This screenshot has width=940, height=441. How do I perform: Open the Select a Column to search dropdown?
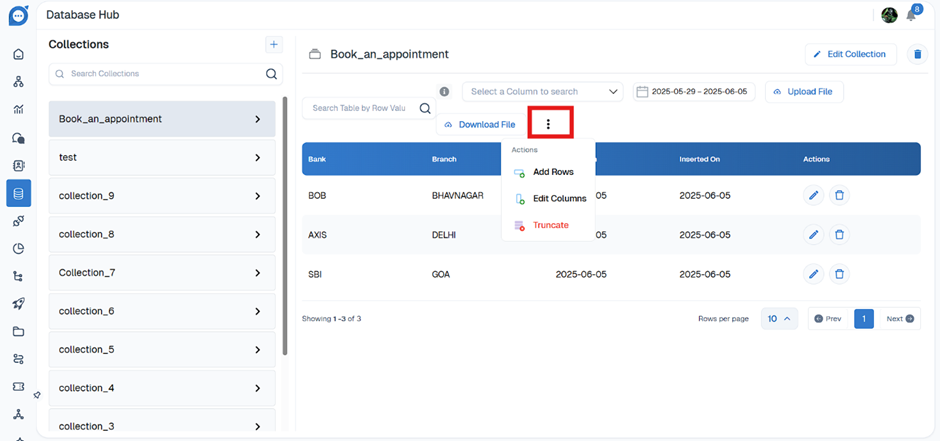click(x=541, y=92)
